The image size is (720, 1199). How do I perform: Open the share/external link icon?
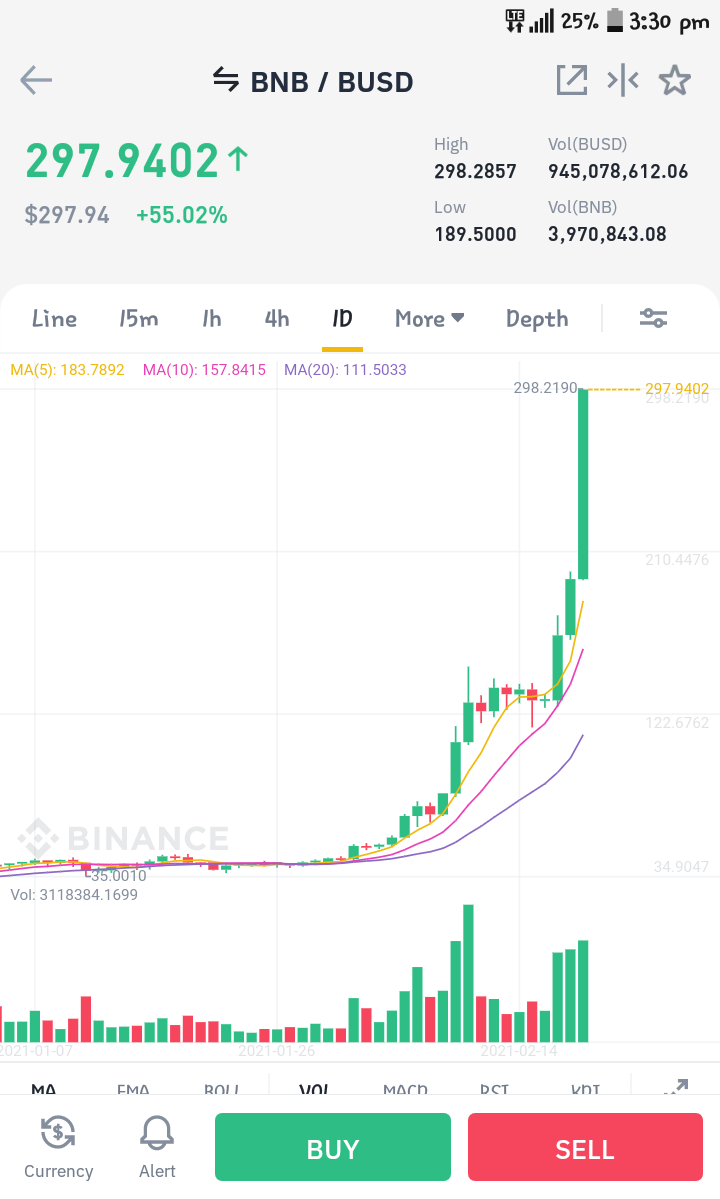[572, 80]
